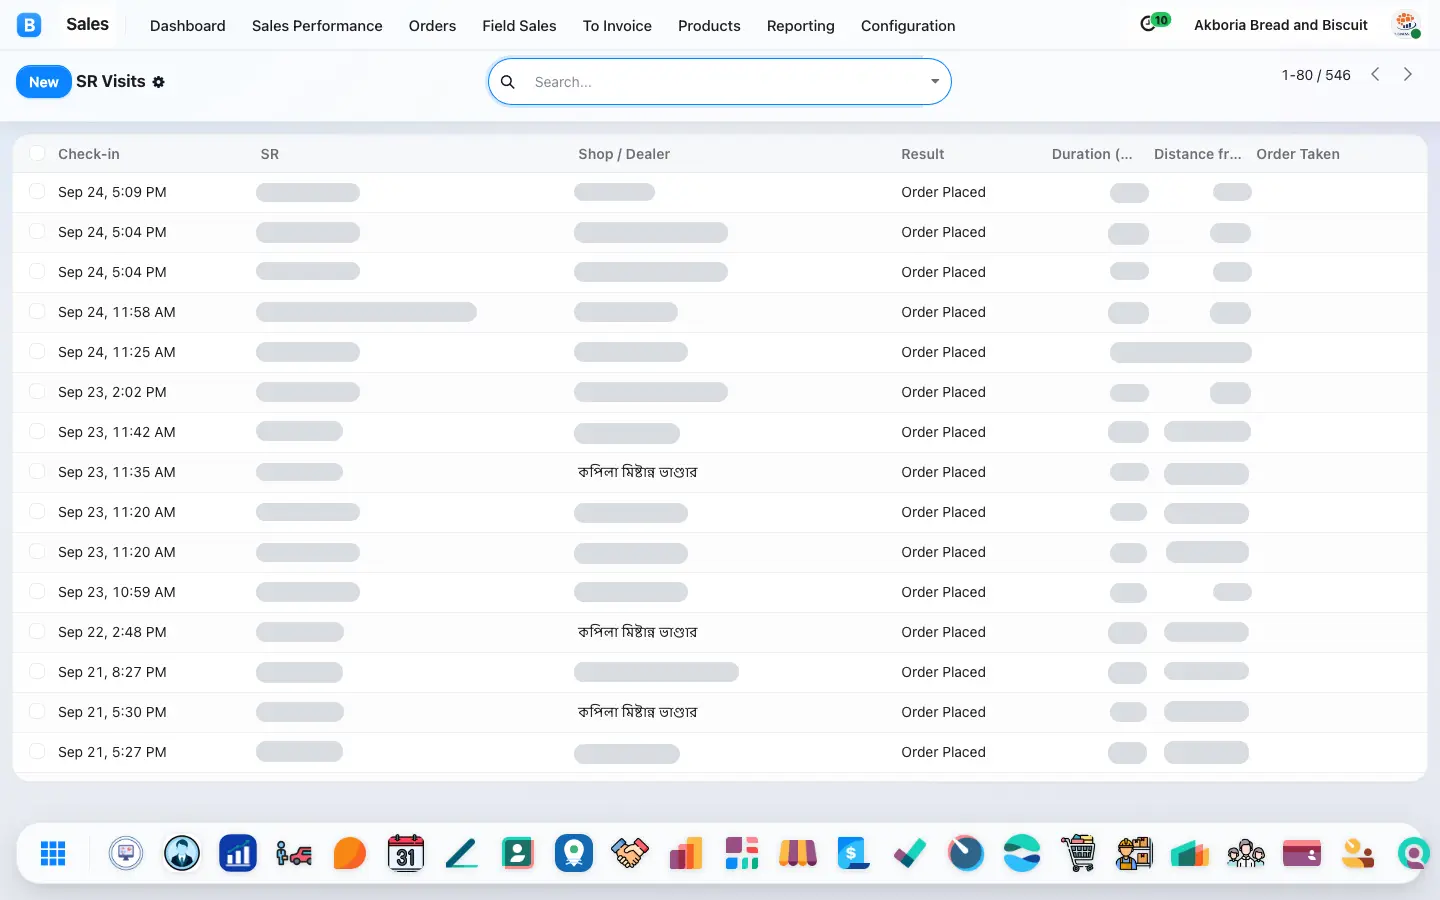Check the Sep 23, 2:02 PM row
The height and width of the screenshot is (900, 1440).
tap(37, 391)
